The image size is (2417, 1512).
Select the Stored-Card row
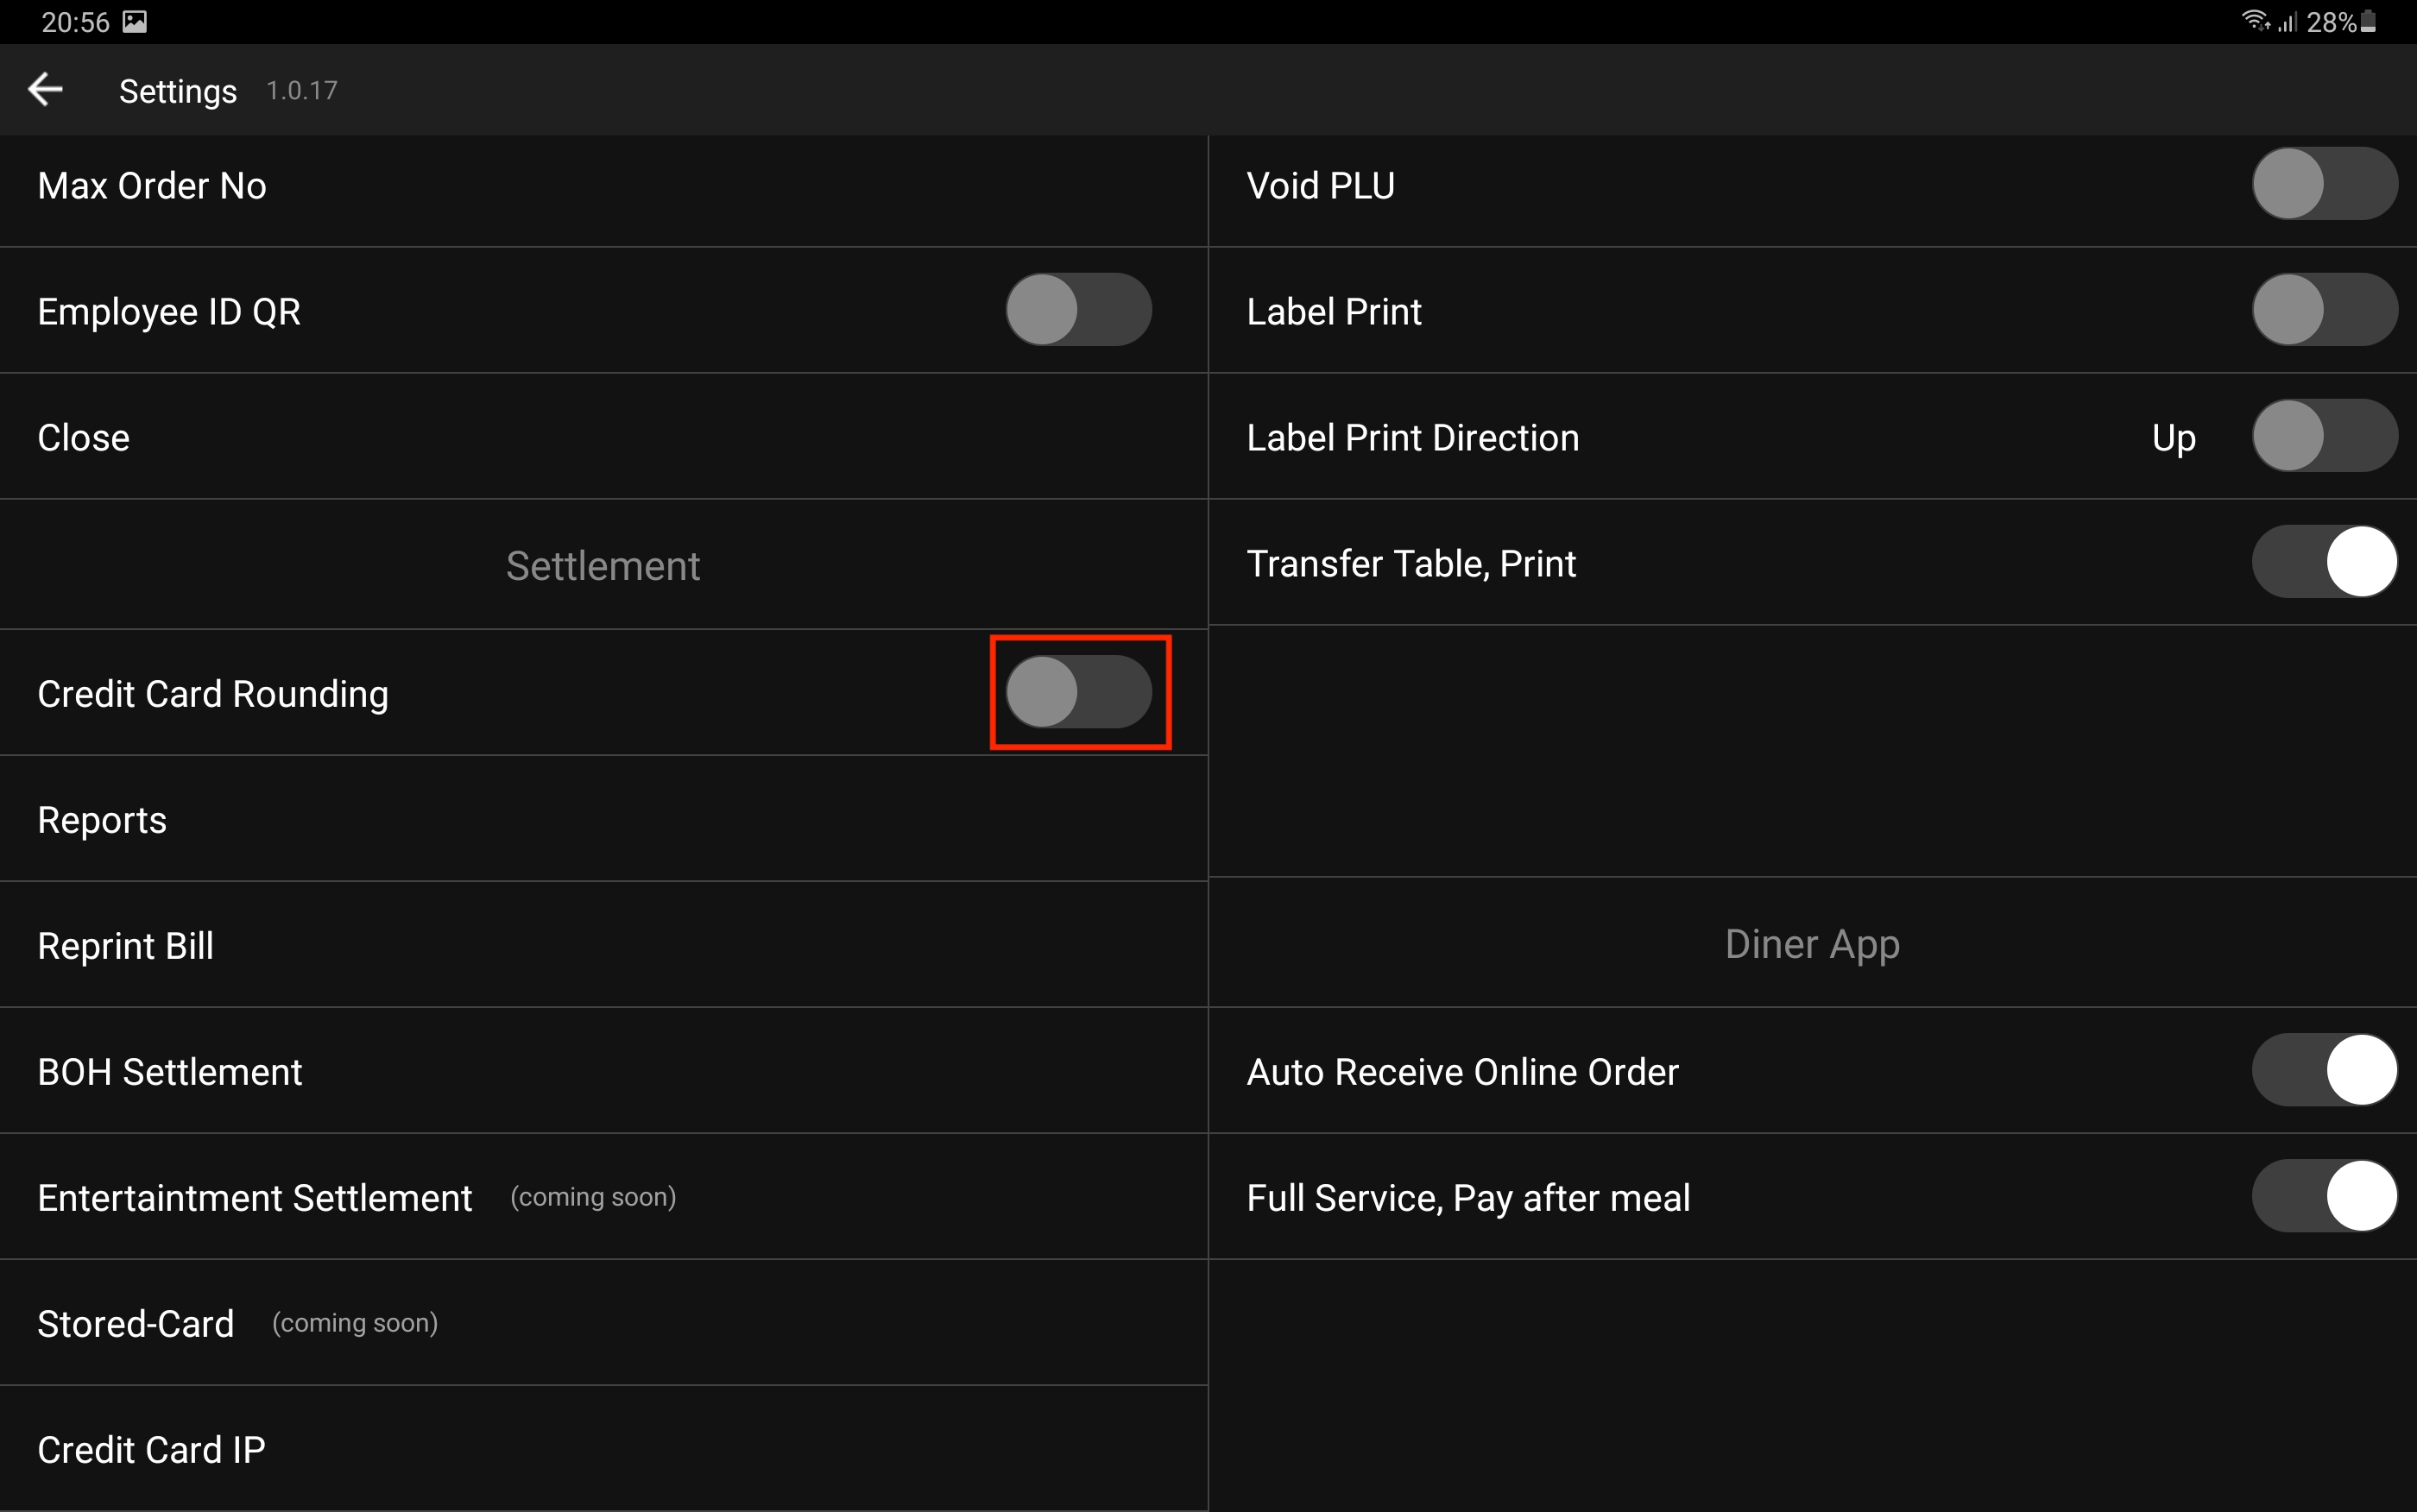click(136, 1324)
